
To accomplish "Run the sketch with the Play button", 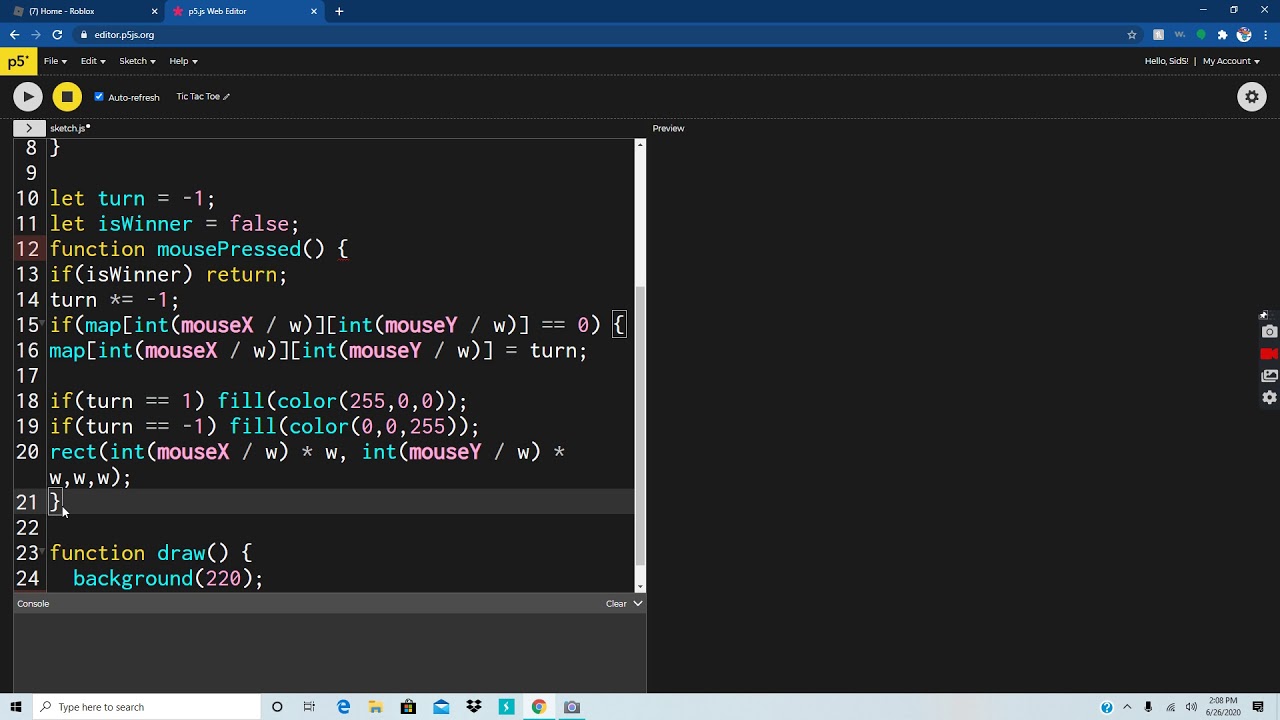I will tap(27, 96).
